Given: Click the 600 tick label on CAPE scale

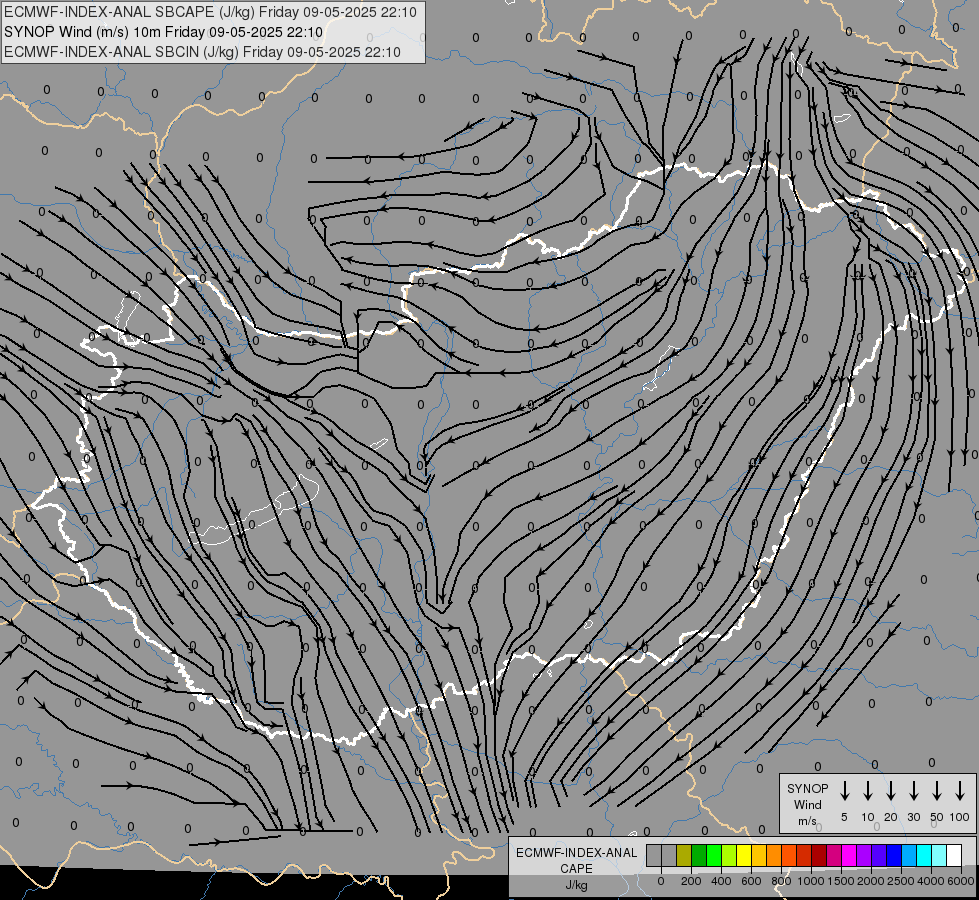Looking at the screenshot, I should [x=751, y=881].
